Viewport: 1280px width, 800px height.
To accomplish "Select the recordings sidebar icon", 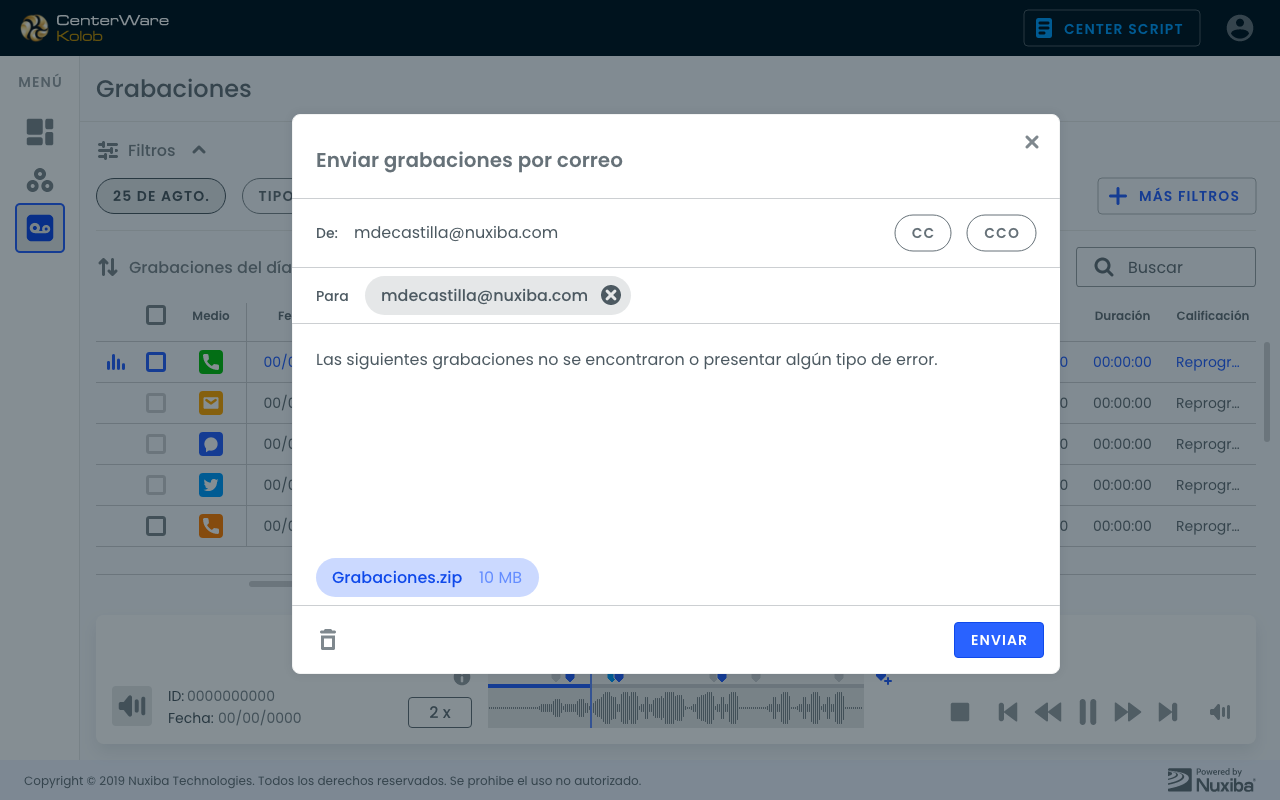I will (x=40, y=228).
